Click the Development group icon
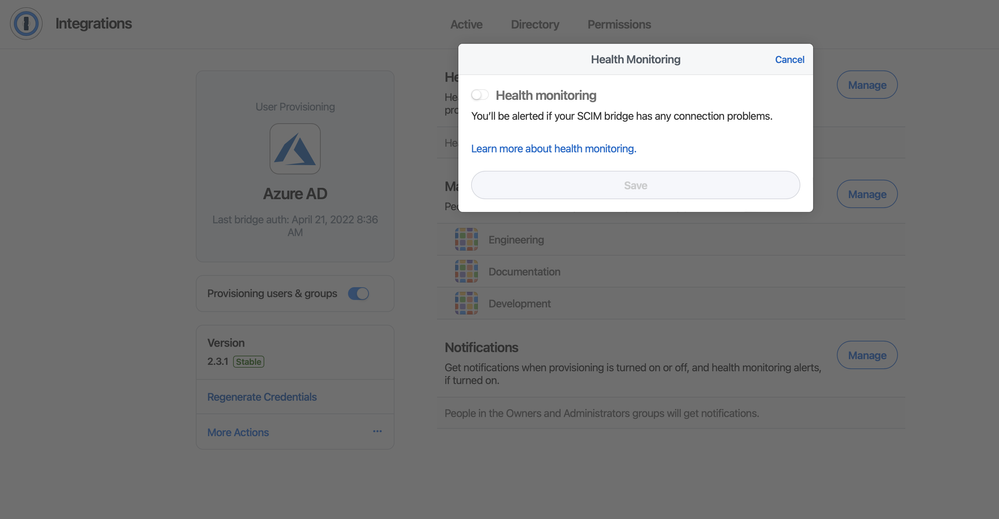Viewport: 999px width, 519px height. click(466, 304)
